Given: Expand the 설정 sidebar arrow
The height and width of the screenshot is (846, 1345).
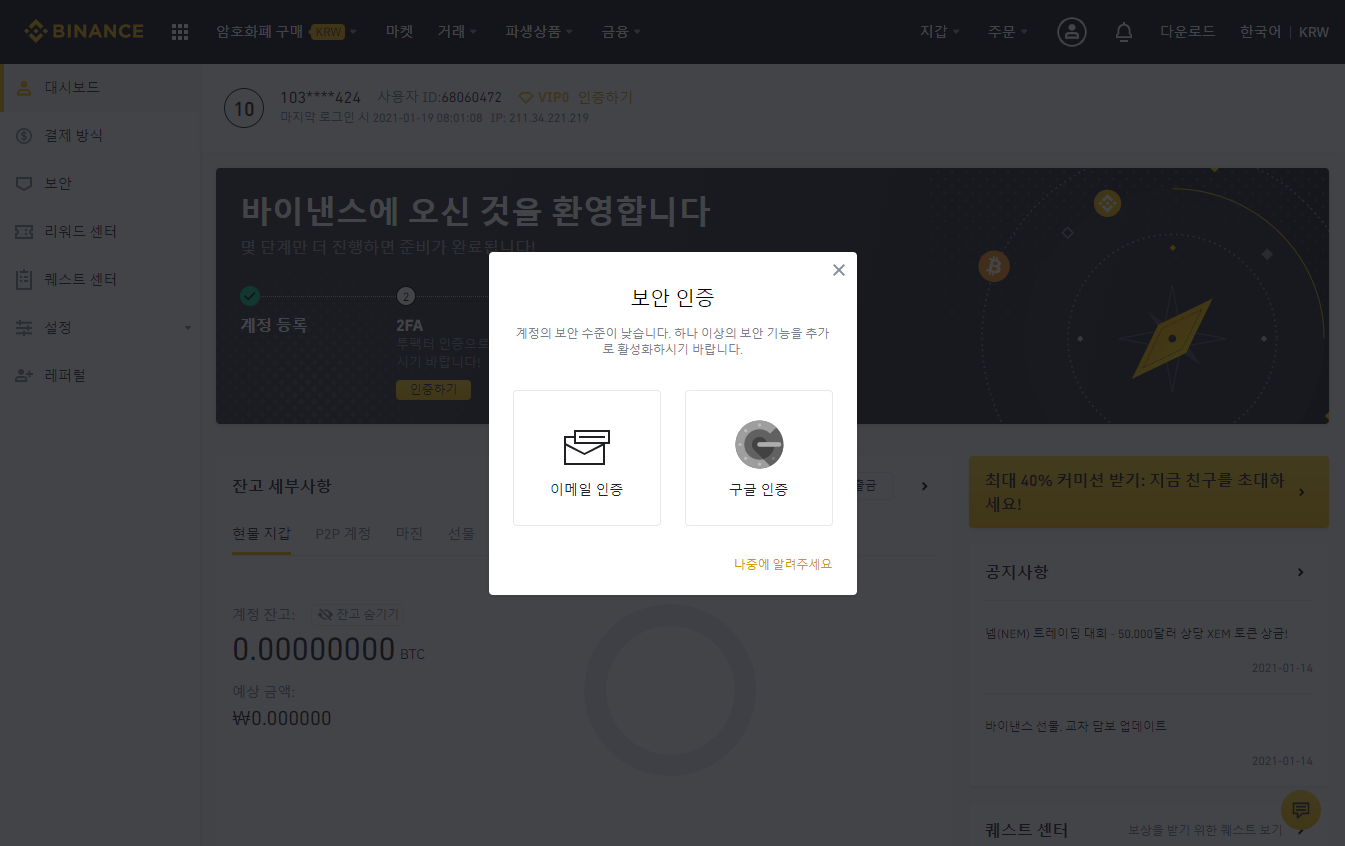Looking at the screenshot, I should 188,328.
